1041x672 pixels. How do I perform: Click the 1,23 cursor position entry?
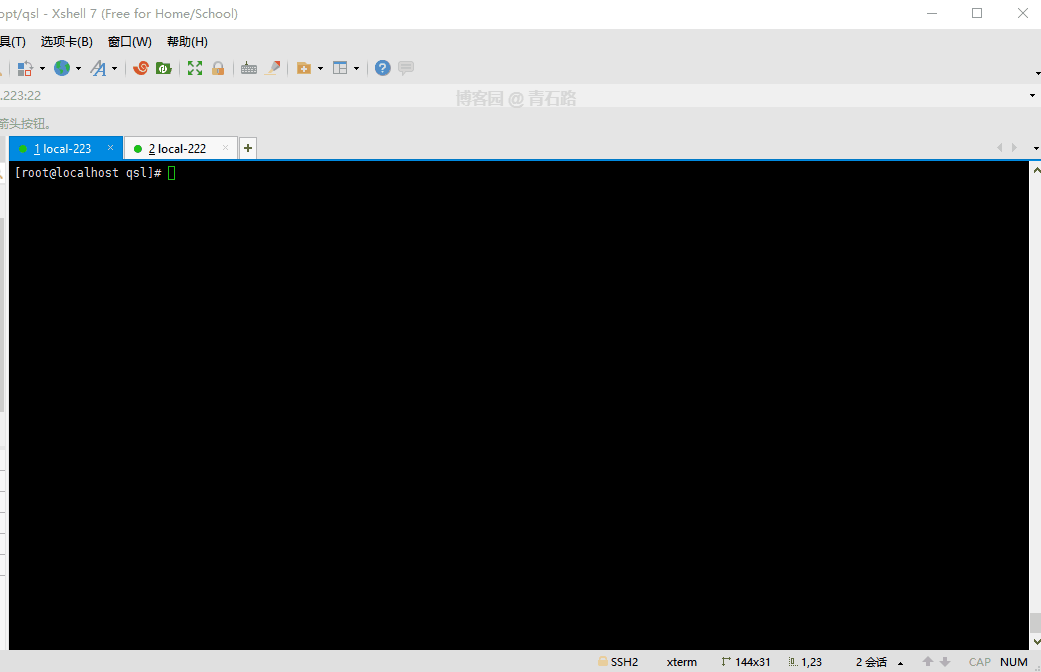pyautogui.click(x=805, y=662)
